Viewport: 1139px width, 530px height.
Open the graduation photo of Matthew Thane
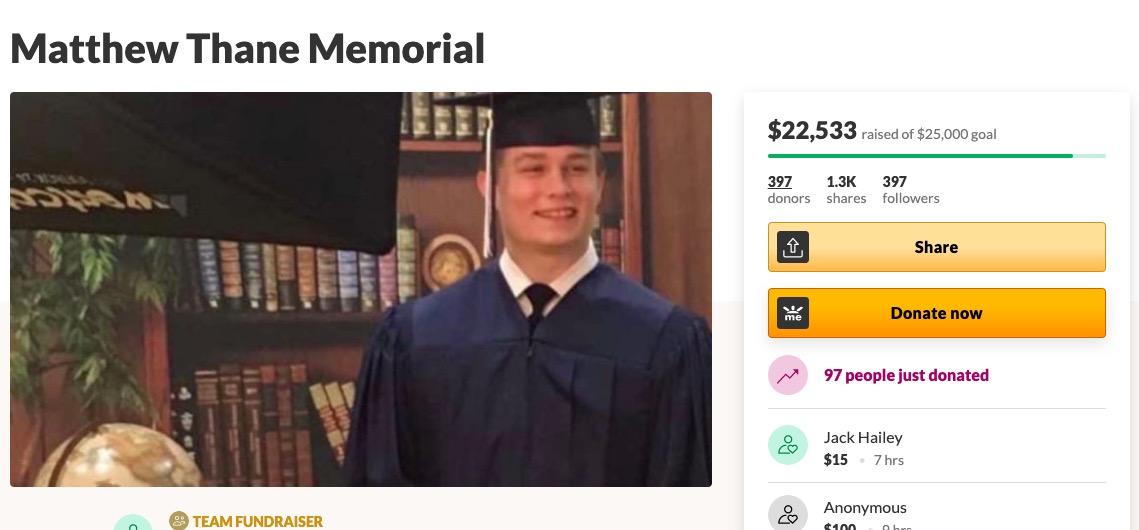(x=361, y=289)
